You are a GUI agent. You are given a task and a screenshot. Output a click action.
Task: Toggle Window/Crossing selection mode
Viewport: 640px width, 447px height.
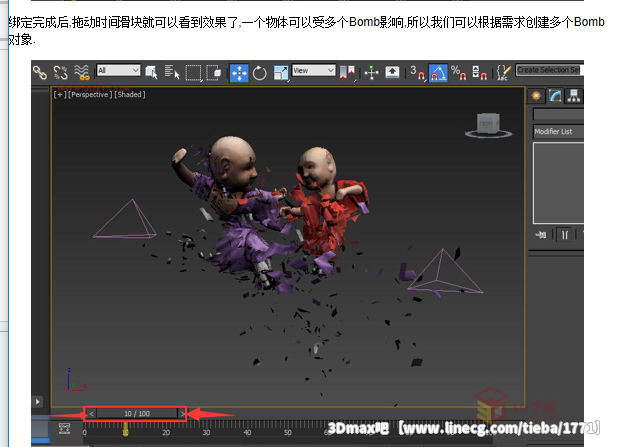click(213, 73)
